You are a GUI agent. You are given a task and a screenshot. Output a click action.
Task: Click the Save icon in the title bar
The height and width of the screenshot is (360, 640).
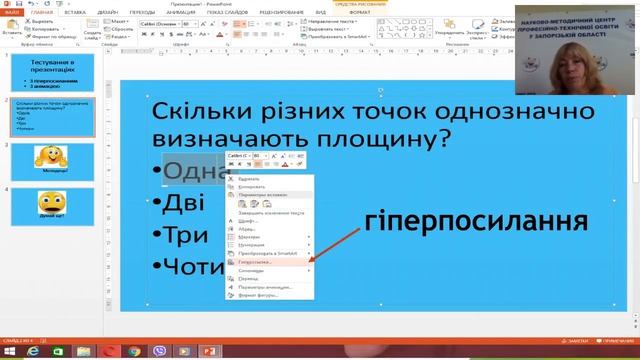19,4
